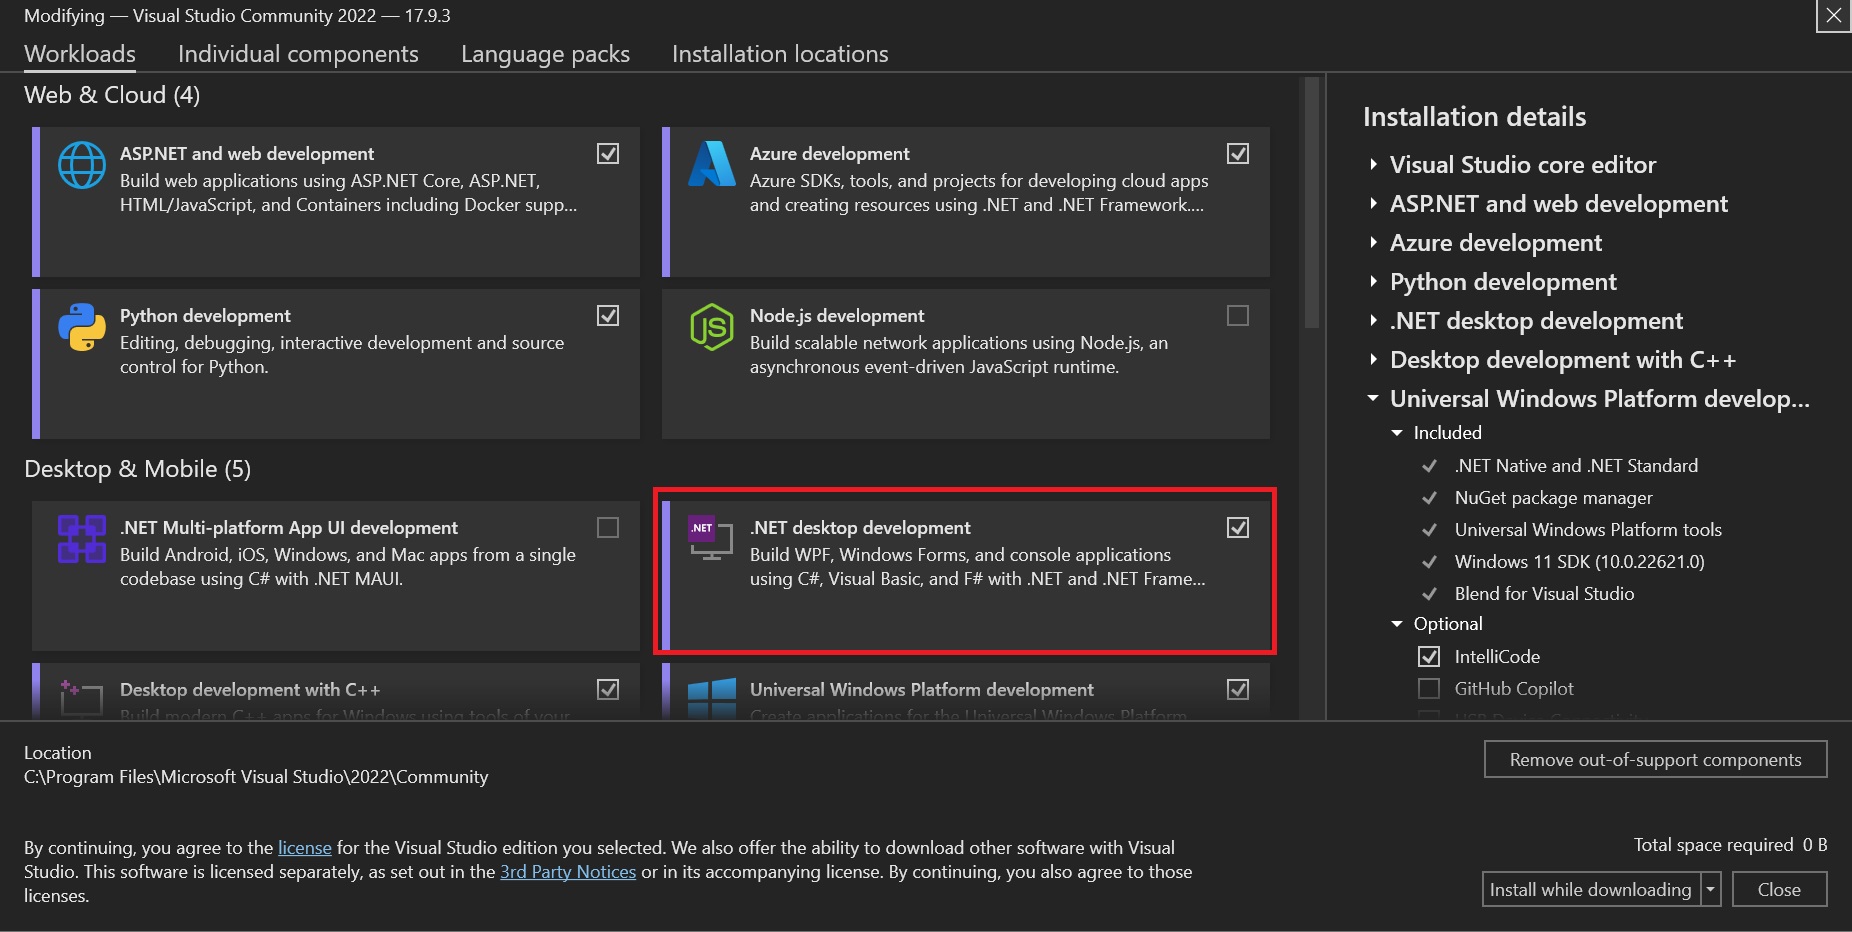The image size is (1852, 932).
Task: Switch to Language packs tab
Action: click(545, 54)
